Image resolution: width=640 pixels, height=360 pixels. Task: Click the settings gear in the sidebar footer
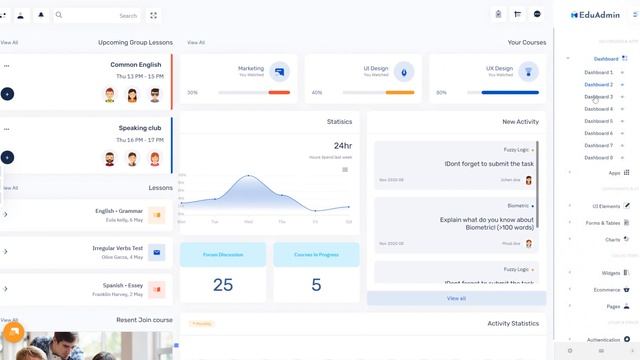[570, 351]
